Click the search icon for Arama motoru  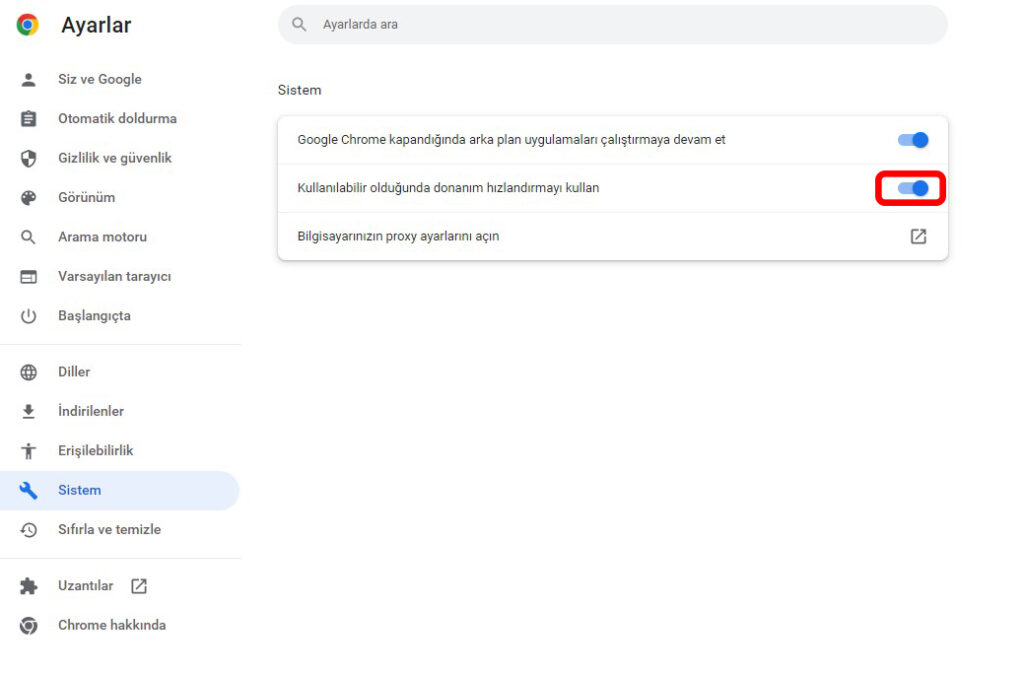(x=28, y=237)
